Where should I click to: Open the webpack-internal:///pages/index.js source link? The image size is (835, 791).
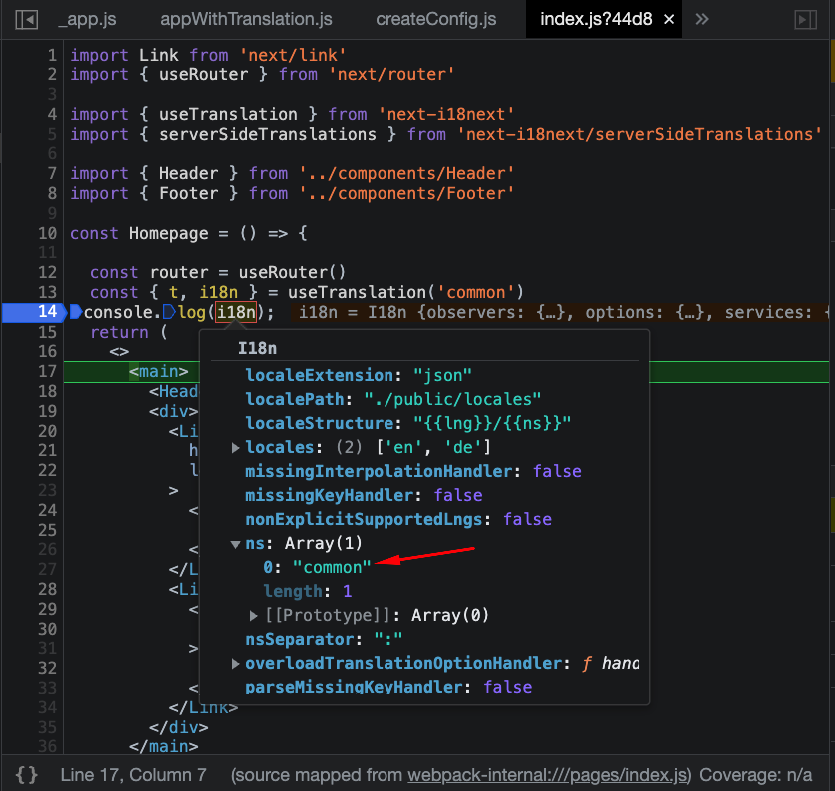547,775
